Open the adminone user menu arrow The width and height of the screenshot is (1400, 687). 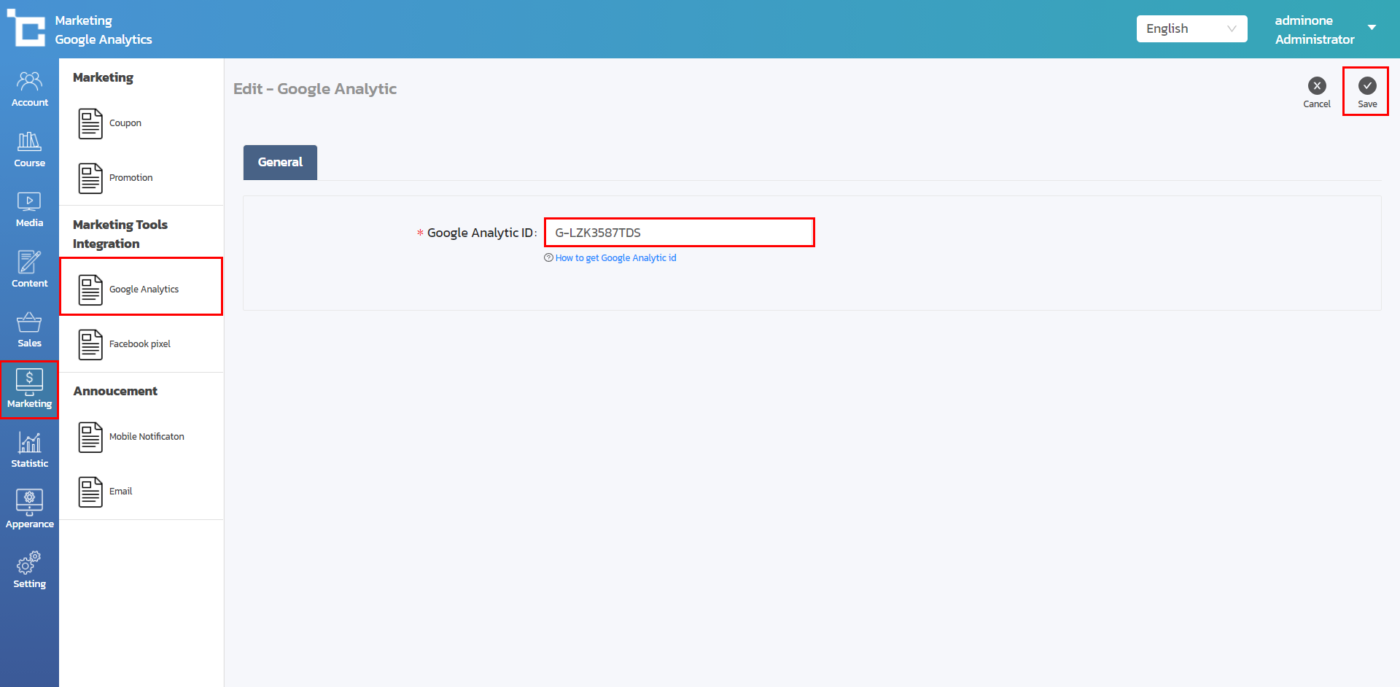coord(1371,28)
